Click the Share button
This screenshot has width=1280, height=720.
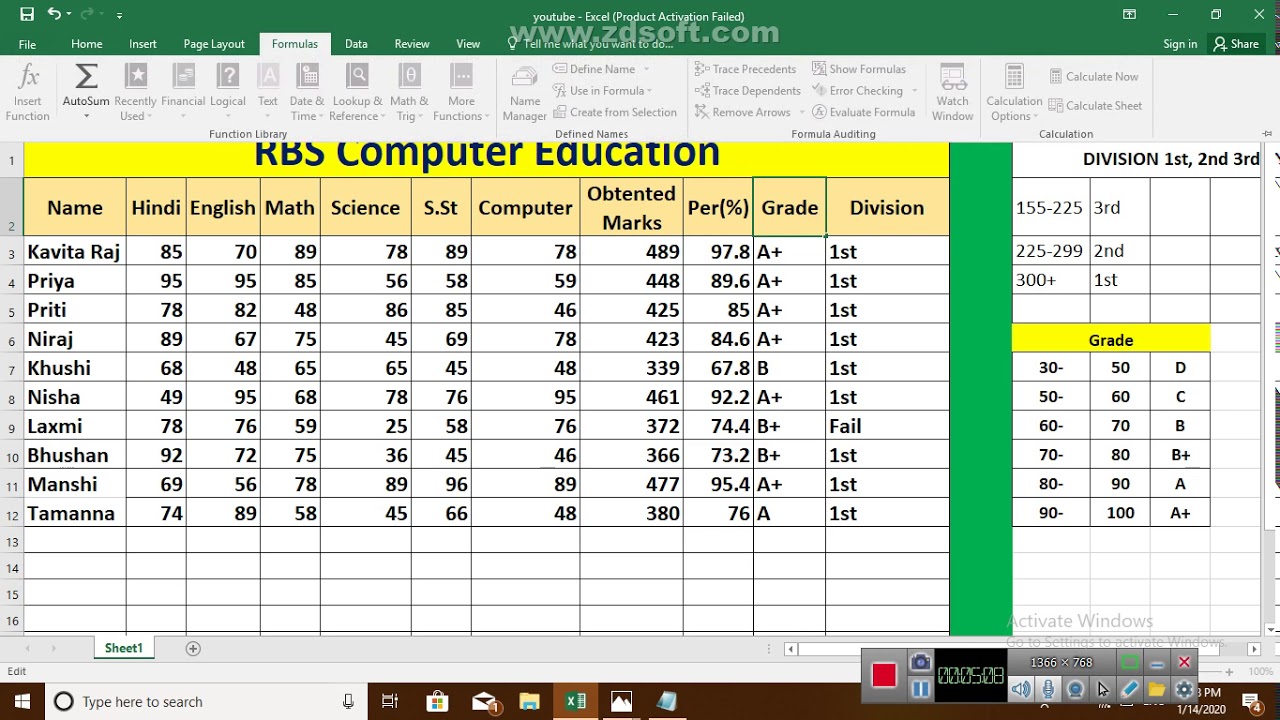[1236, 44]
